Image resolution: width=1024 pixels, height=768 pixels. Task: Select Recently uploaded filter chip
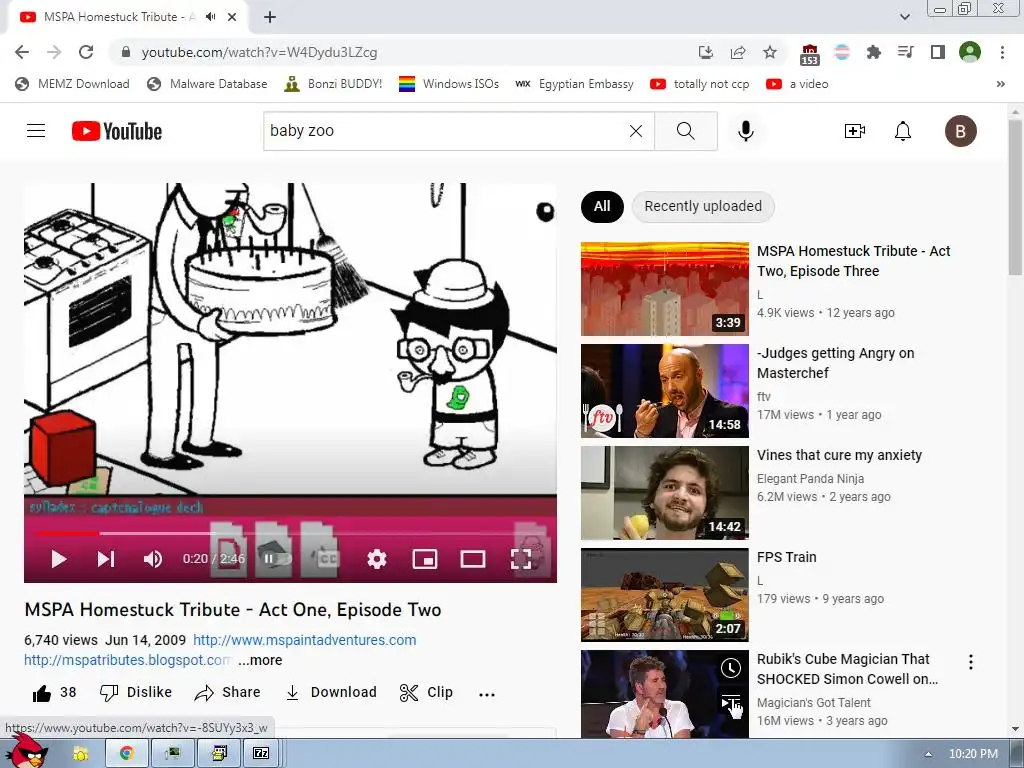(x=703, y=206)
